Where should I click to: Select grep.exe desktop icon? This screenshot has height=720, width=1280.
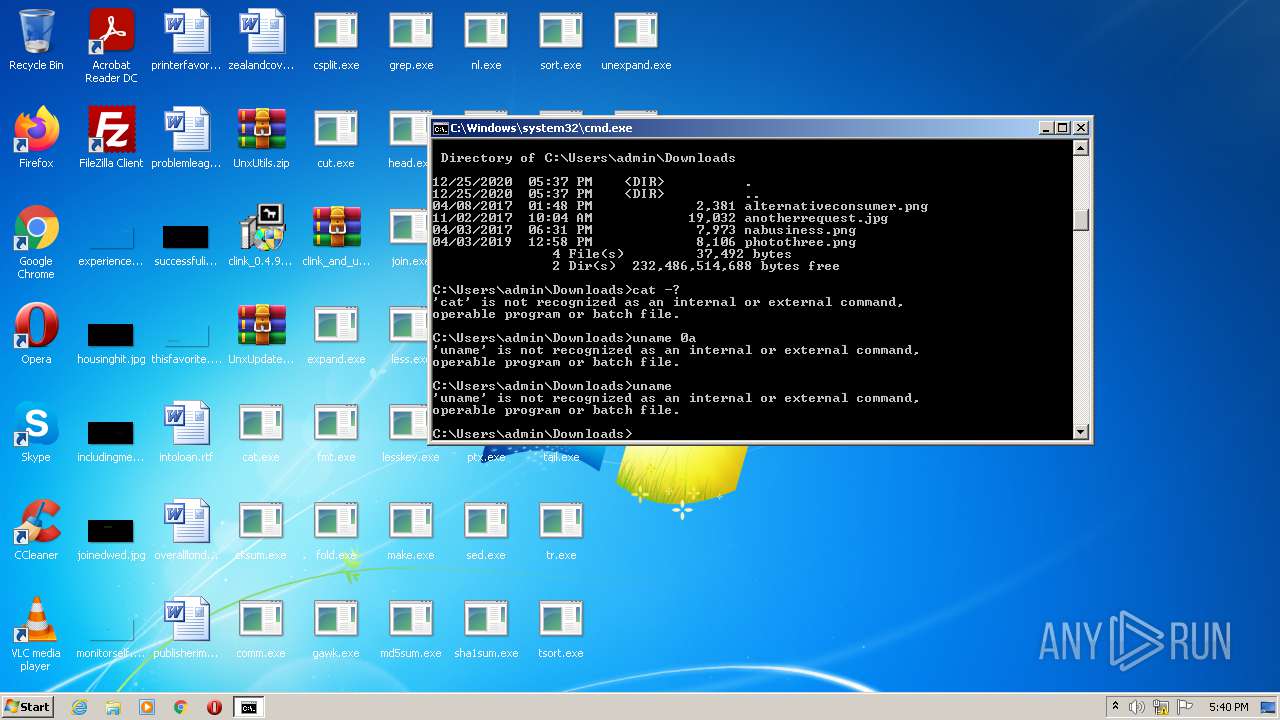click(411, 40)
